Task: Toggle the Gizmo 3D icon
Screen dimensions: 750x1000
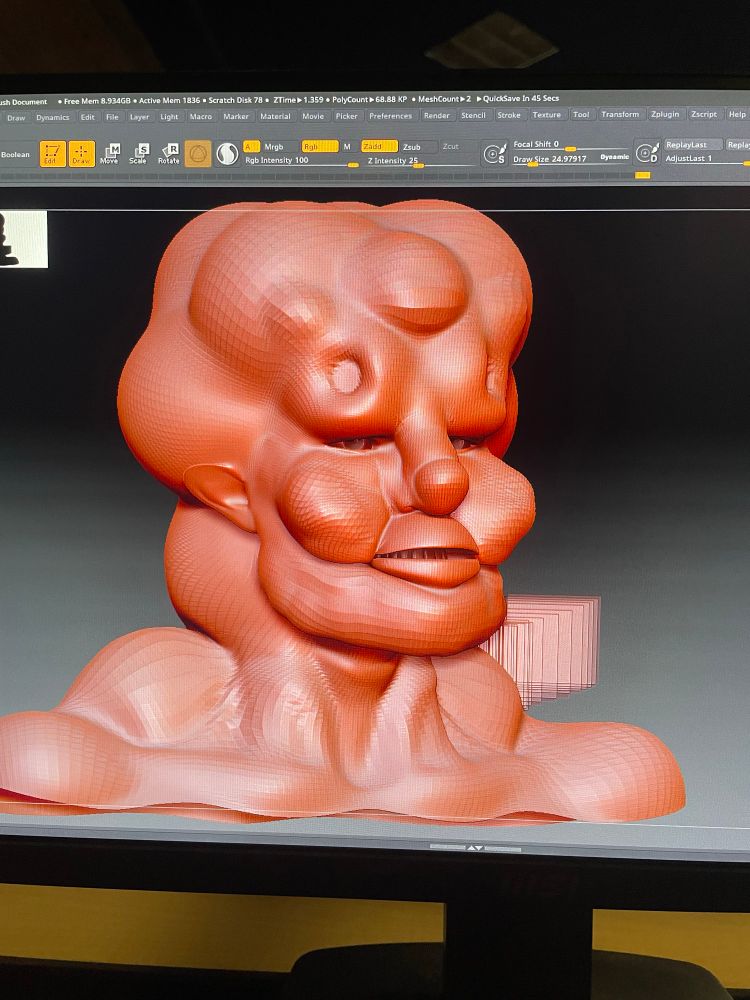Action: click(198, 154)
